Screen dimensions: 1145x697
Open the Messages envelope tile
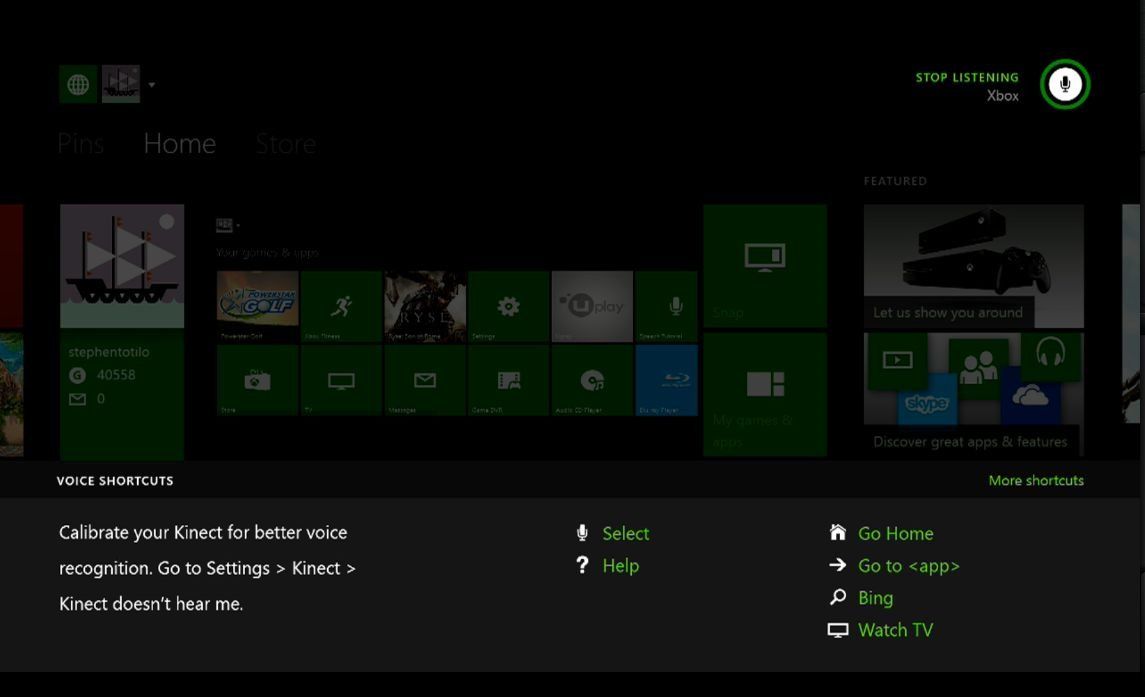pos(423,380)
